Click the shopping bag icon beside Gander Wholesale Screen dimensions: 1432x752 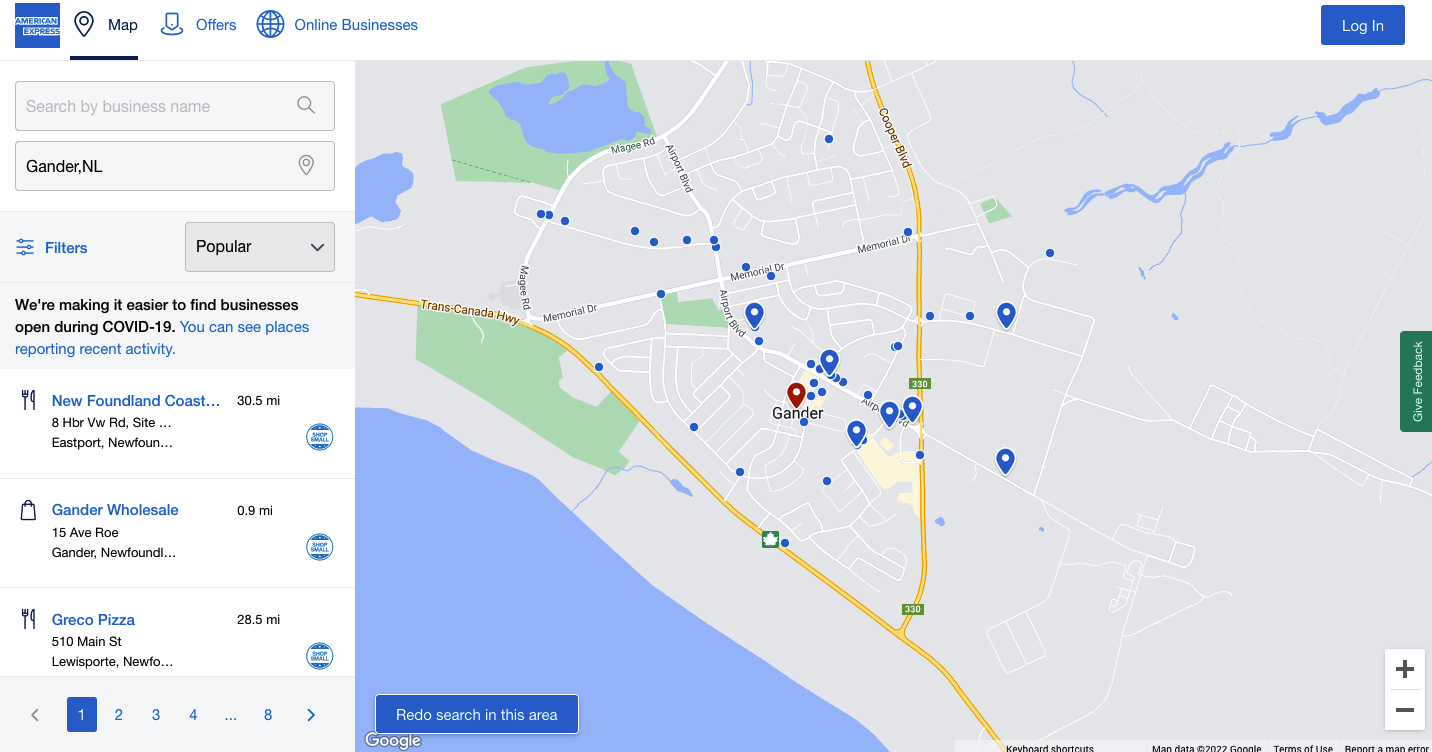point(28,510)
